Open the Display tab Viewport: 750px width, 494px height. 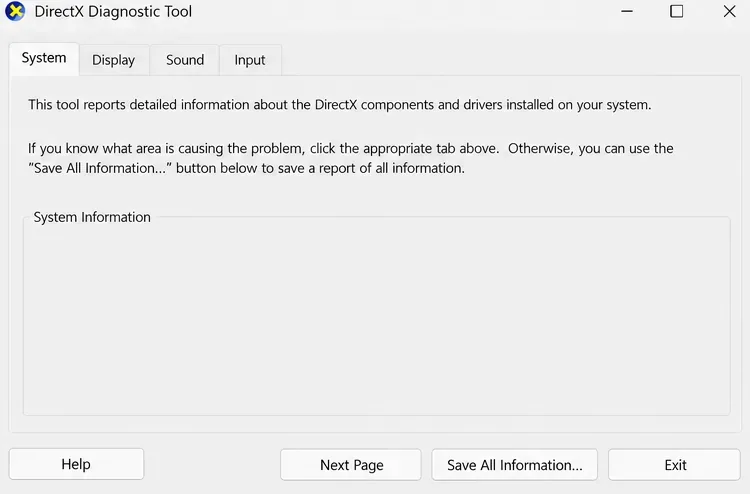coord(114,60)
